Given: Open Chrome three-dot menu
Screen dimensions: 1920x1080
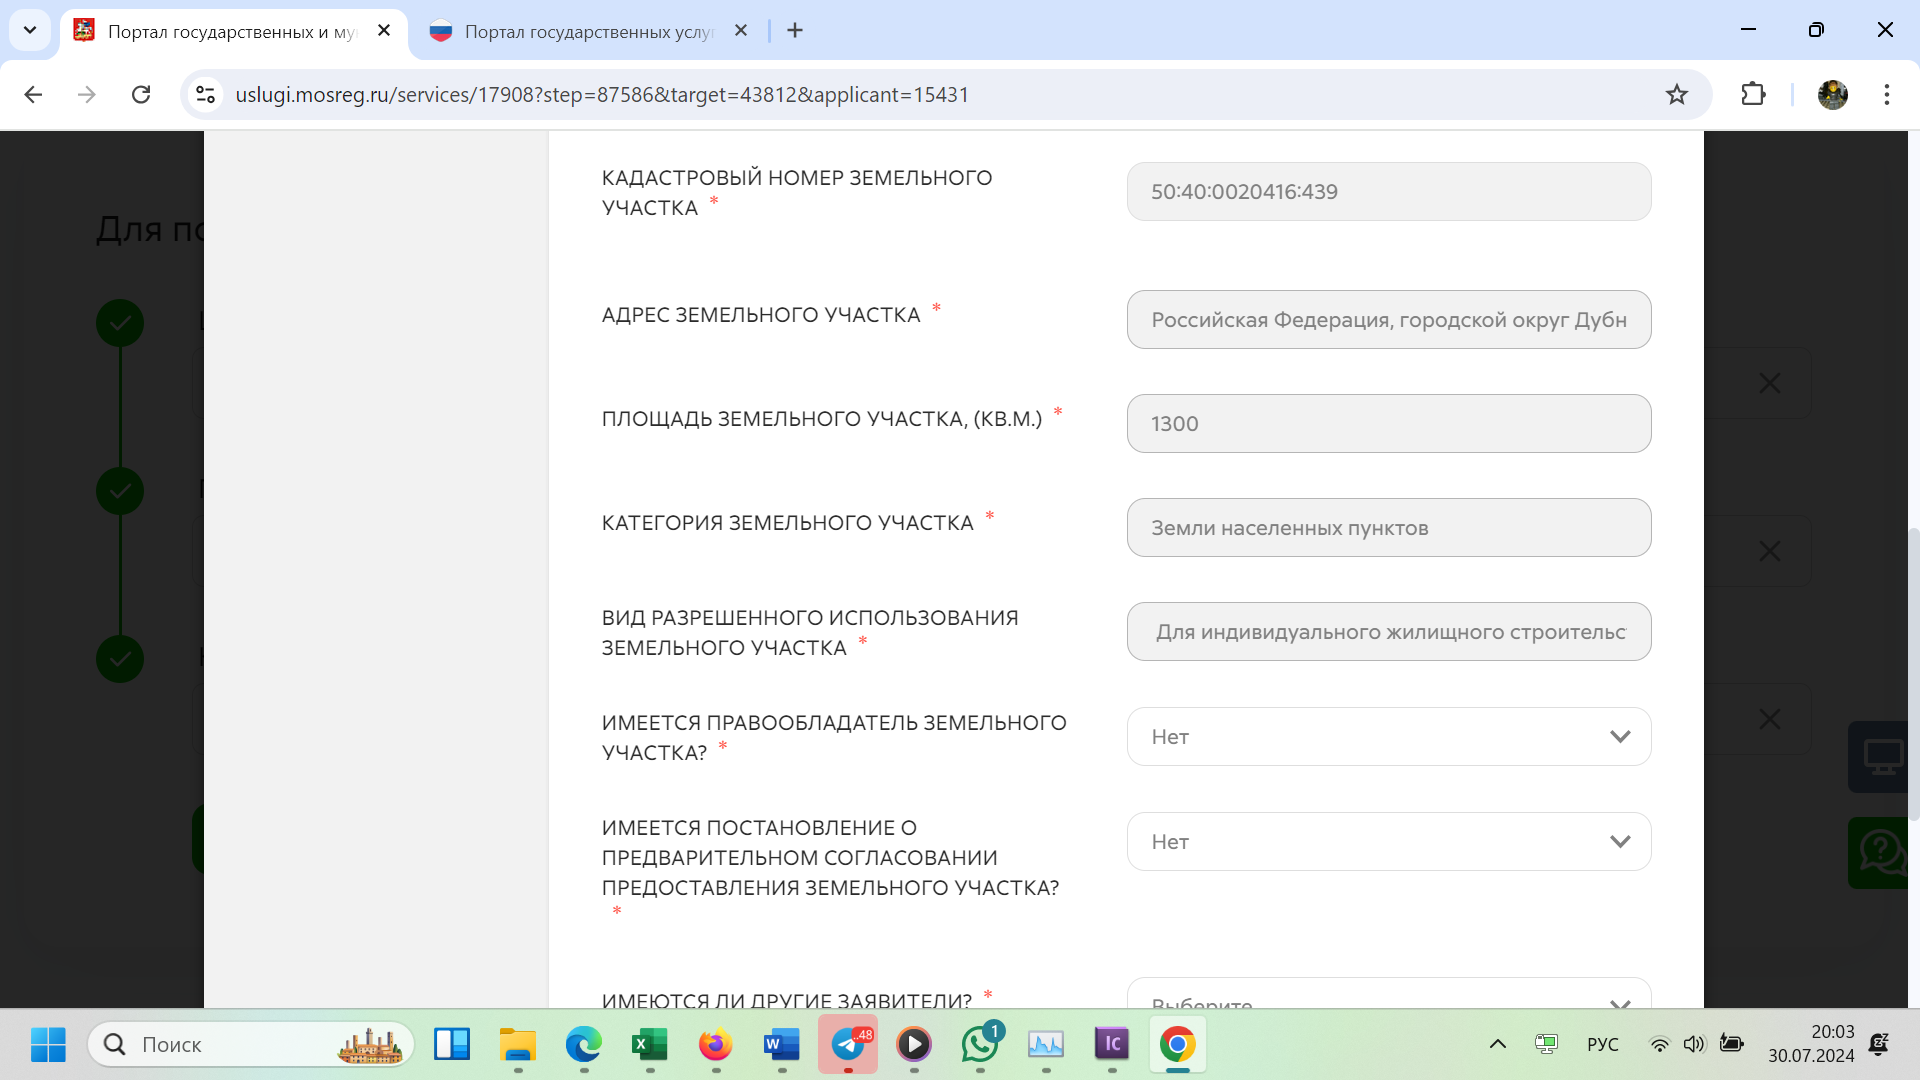Looking at the screenshot, I should click(x=1886, y=95).
